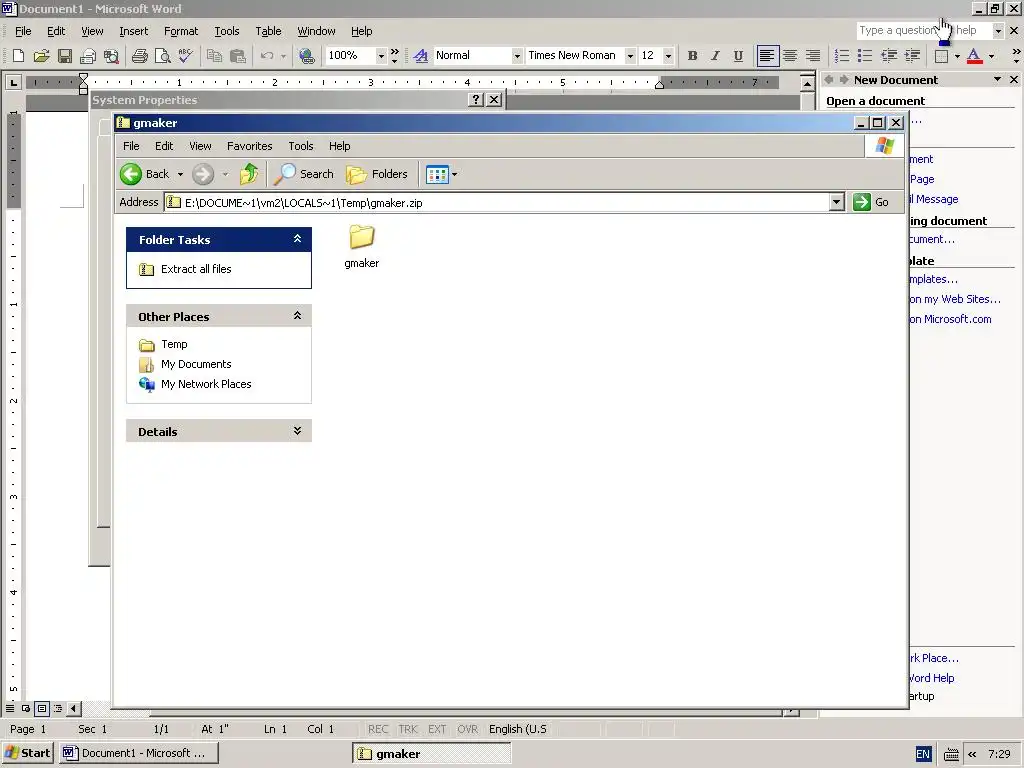Click the Address field showing gmaker.zip path
Screen dimensions: 1024x768
coord(496,202)
